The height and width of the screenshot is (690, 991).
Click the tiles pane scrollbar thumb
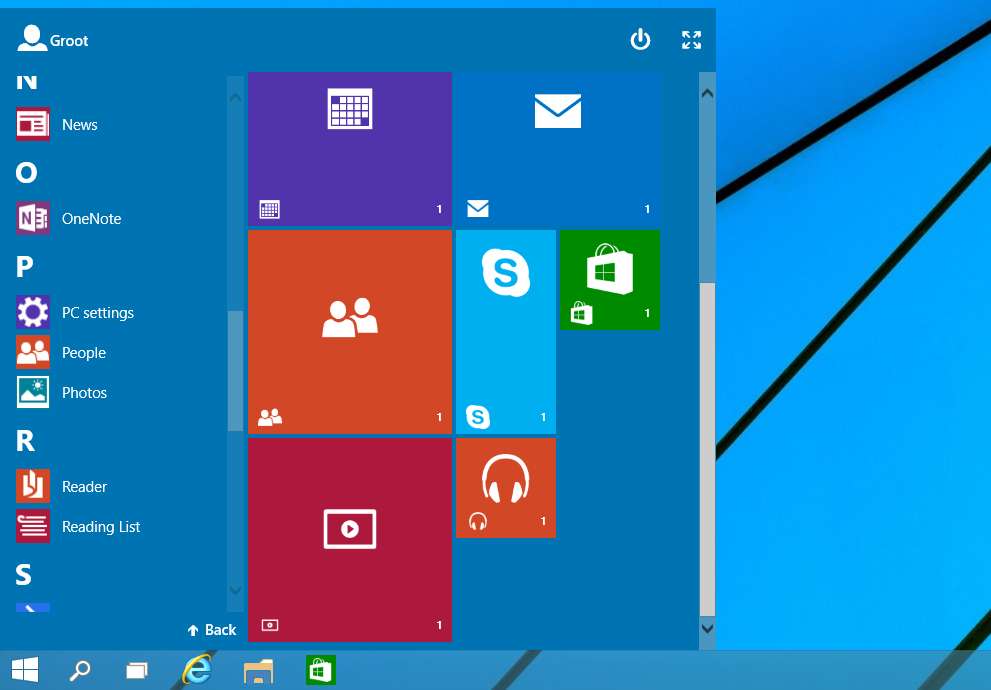click(707, 449)
